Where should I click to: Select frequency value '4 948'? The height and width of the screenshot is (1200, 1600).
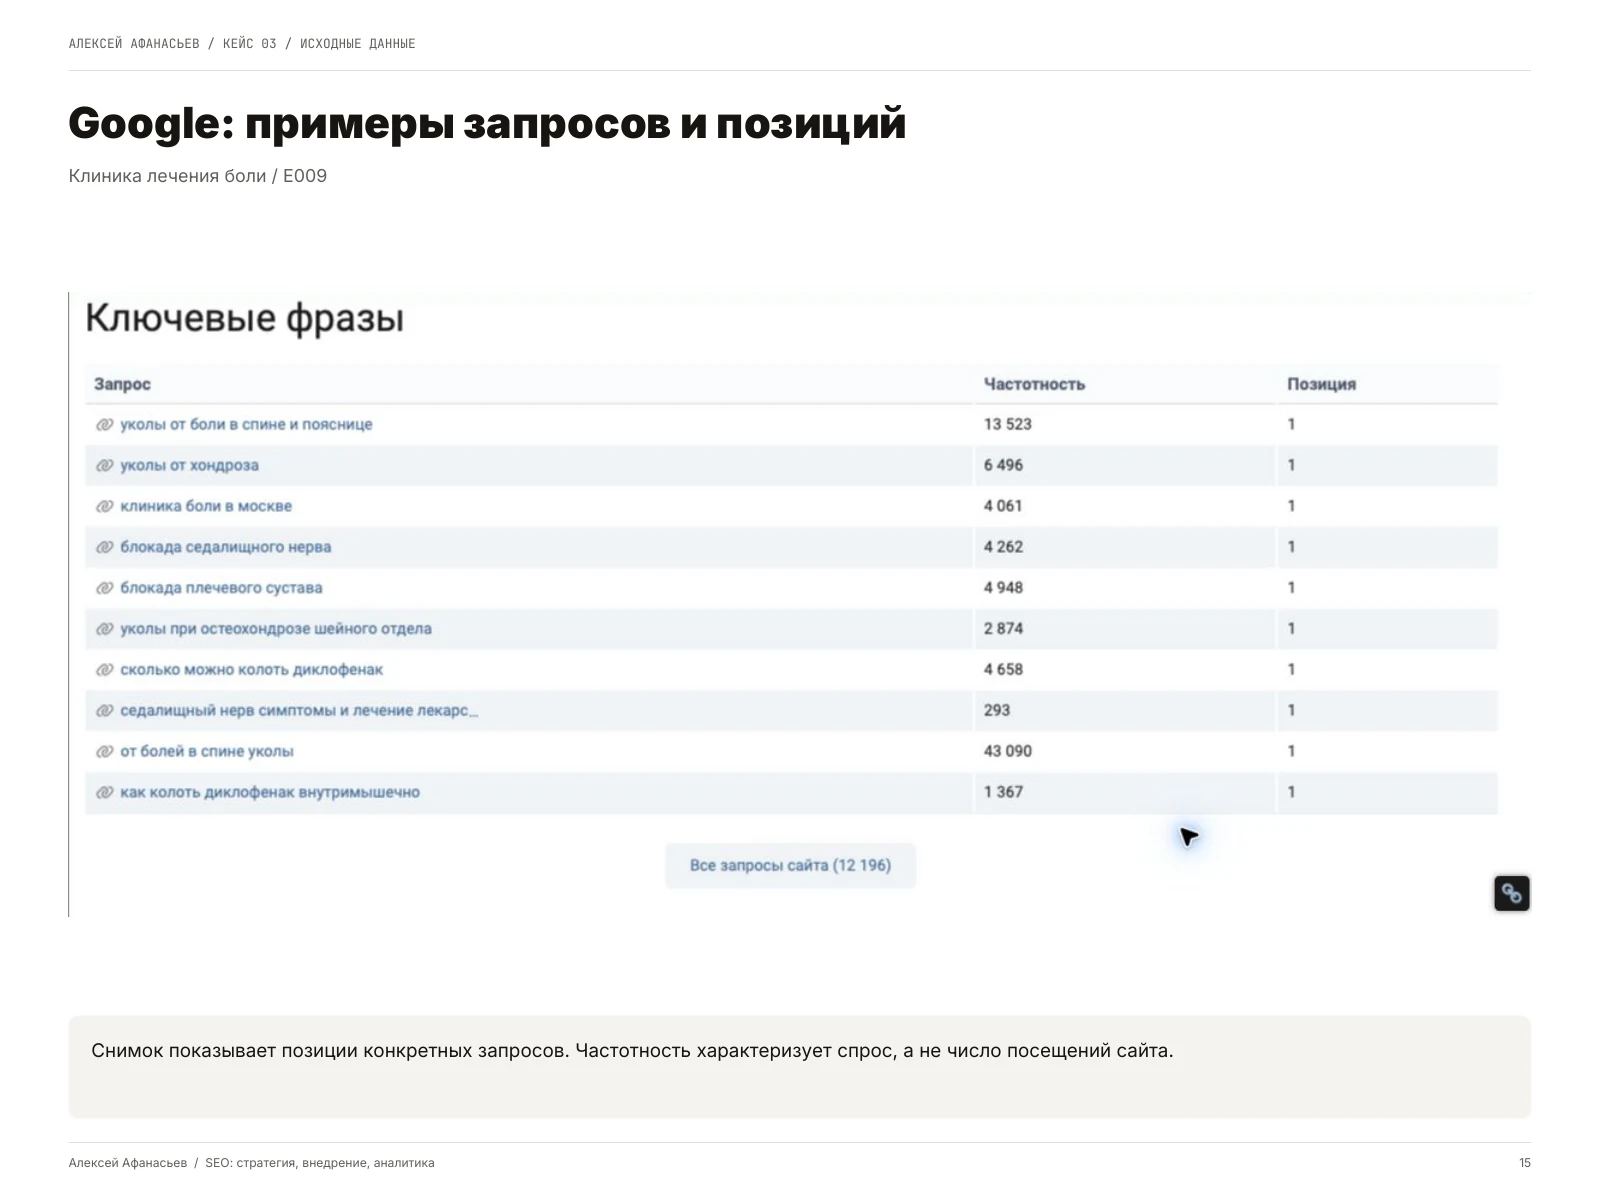1003,588
